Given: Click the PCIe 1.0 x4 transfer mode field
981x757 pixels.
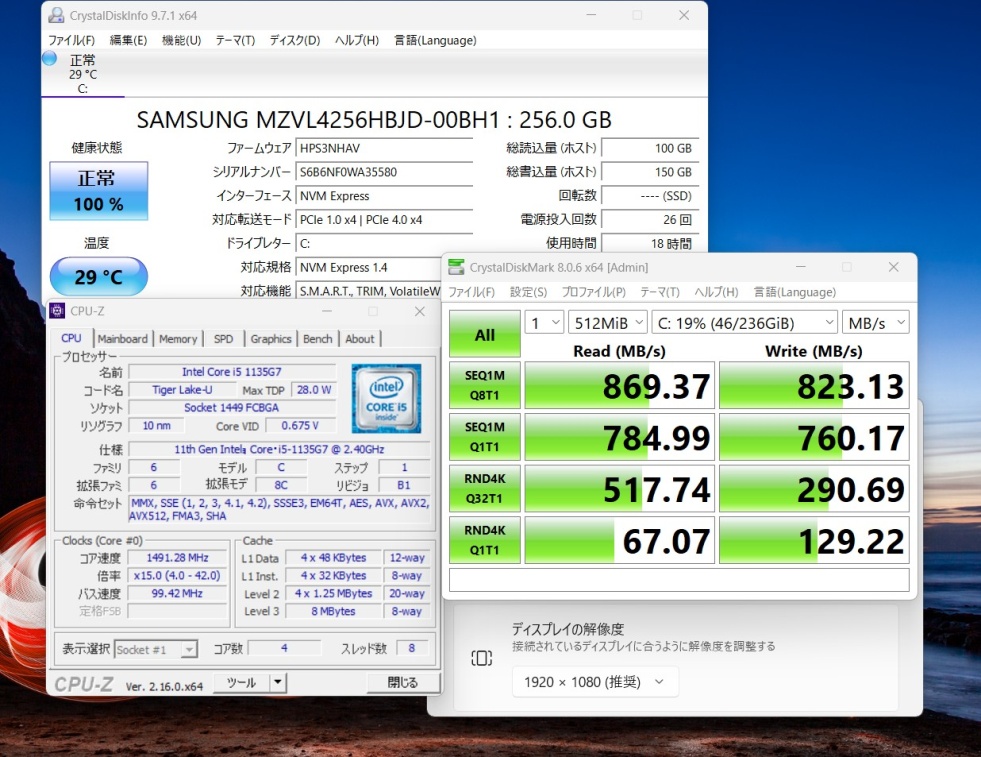Looking at the screenshot, I should coord(384,220).
